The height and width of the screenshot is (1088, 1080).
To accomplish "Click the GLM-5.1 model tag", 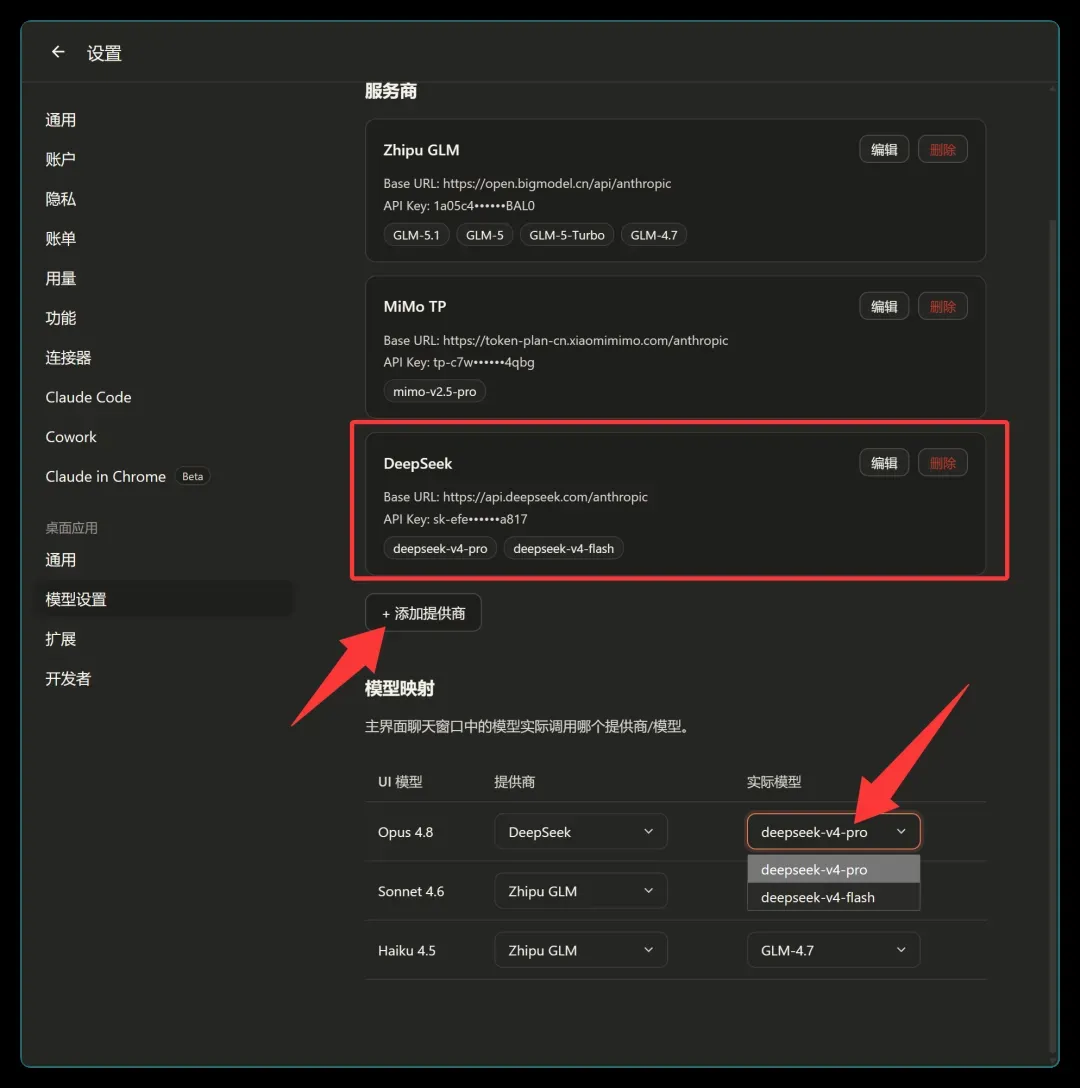I will coord(416,235).
